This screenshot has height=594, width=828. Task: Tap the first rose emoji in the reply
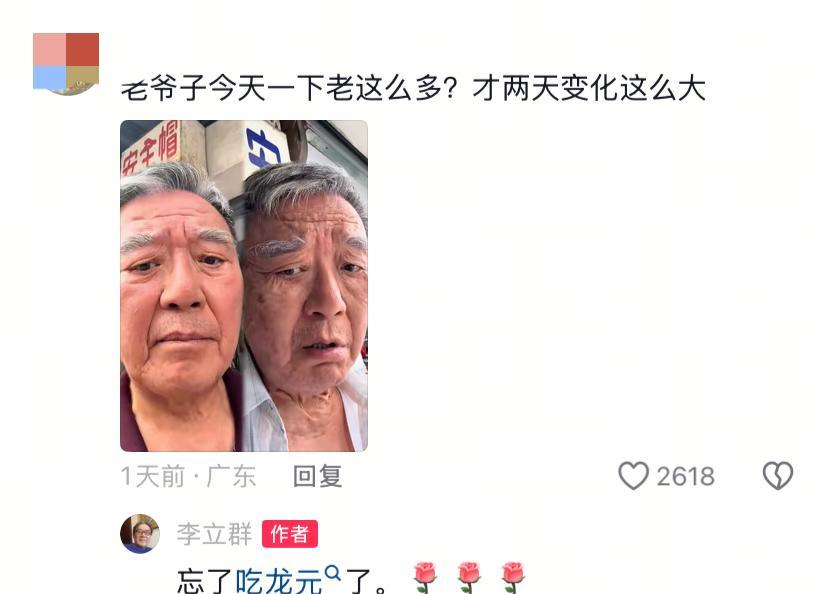pos(425,577)
